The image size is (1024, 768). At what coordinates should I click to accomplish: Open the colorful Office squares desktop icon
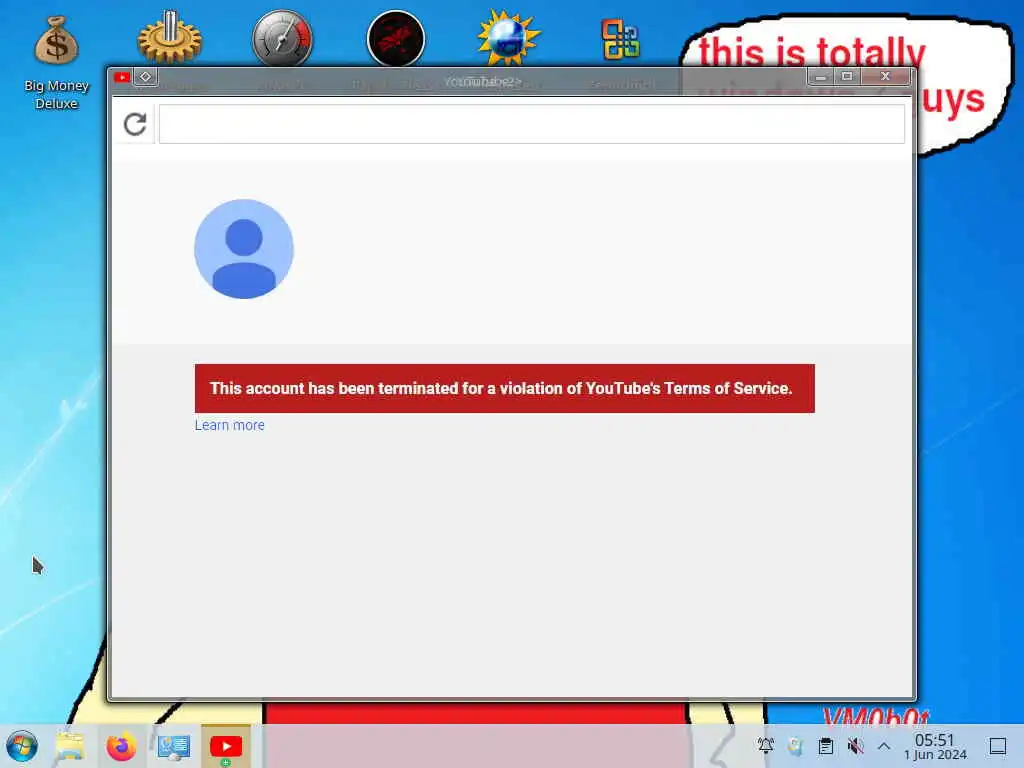pyautogui.click(x=620, y=39)
